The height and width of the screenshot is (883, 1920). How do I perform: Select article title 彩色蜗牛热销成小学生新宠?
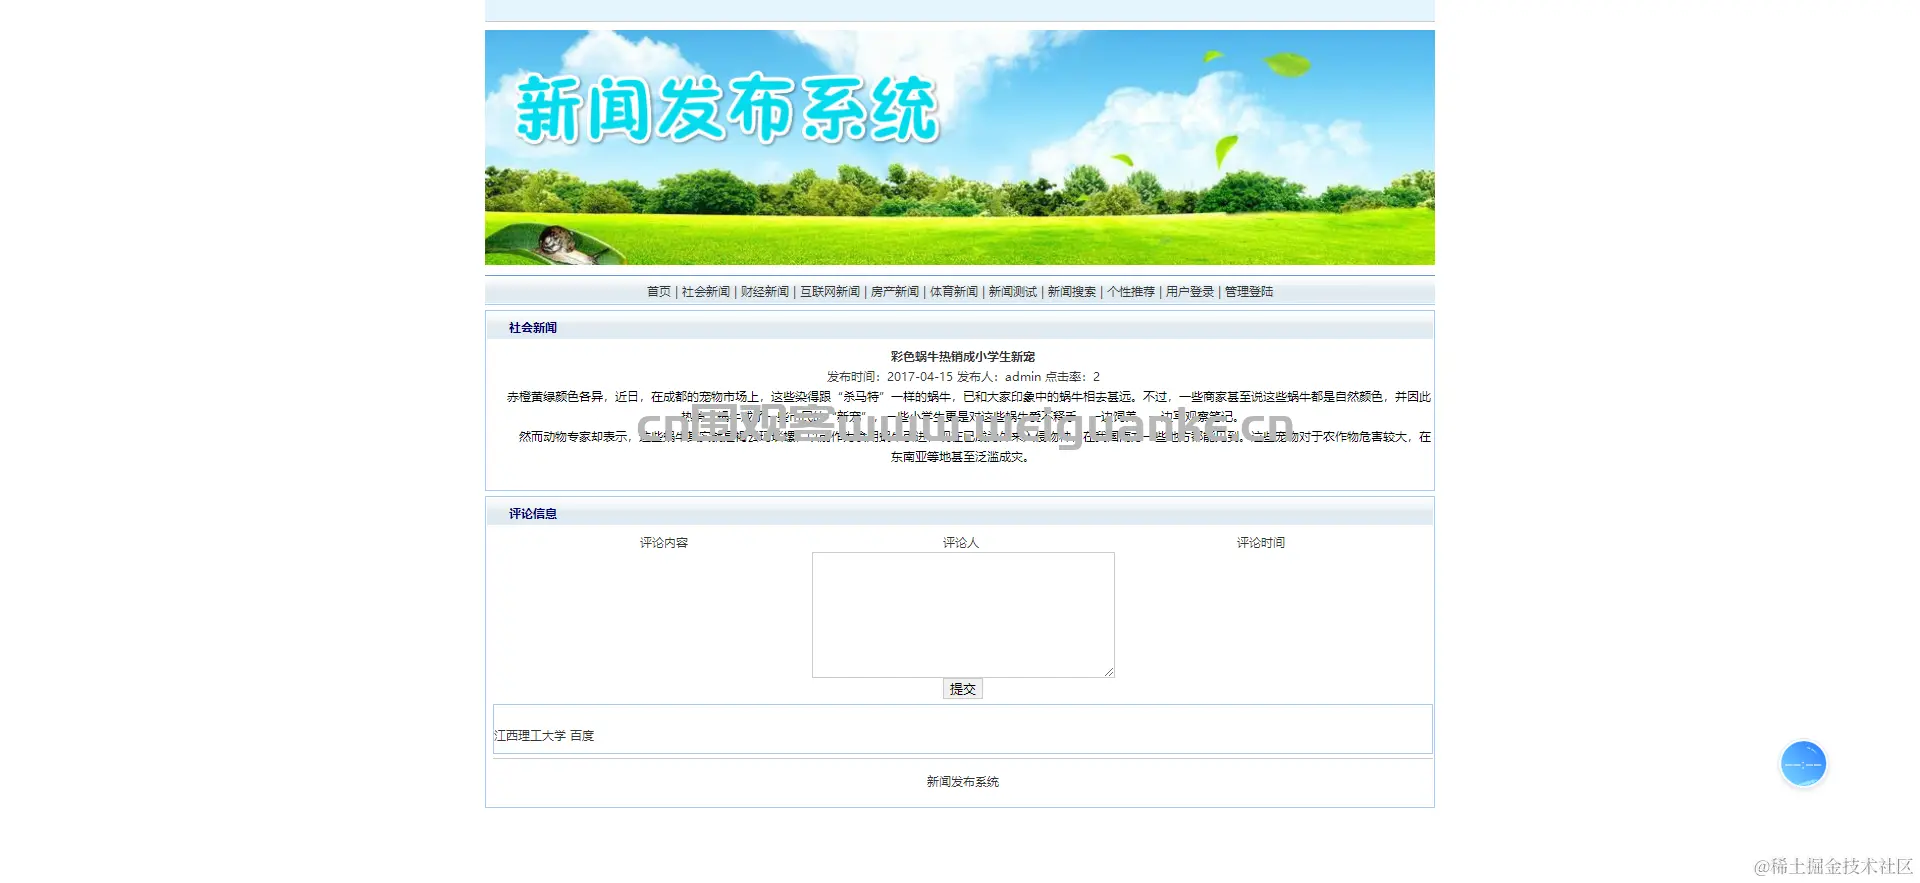pos(962,357)
